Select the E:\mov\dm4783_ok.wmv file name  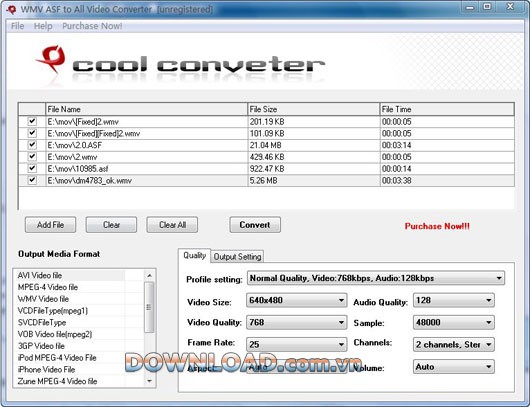click(90, 181)
